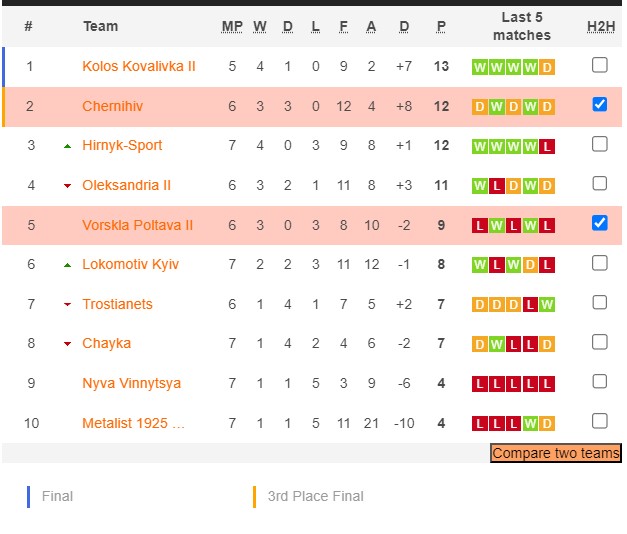Image resolution: width=627 pixels, height=534 pixels.
Task: Sort table by MP column header
Action: click(232, 26)
